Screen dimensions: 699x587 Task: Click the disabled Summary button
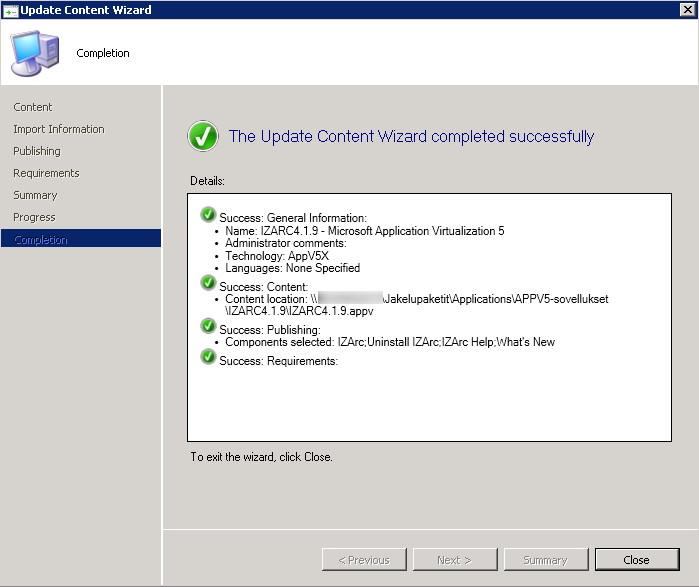(546, 559)
